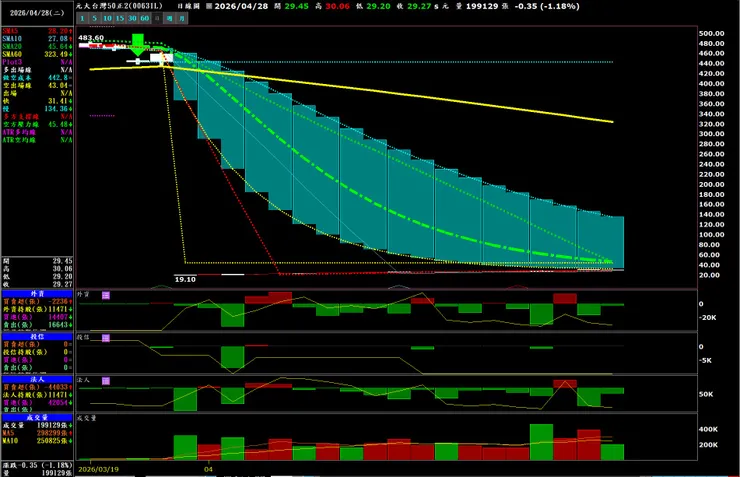Select the 成交量 blue panel header
The image size is (740, 477).
coord(37,418)
